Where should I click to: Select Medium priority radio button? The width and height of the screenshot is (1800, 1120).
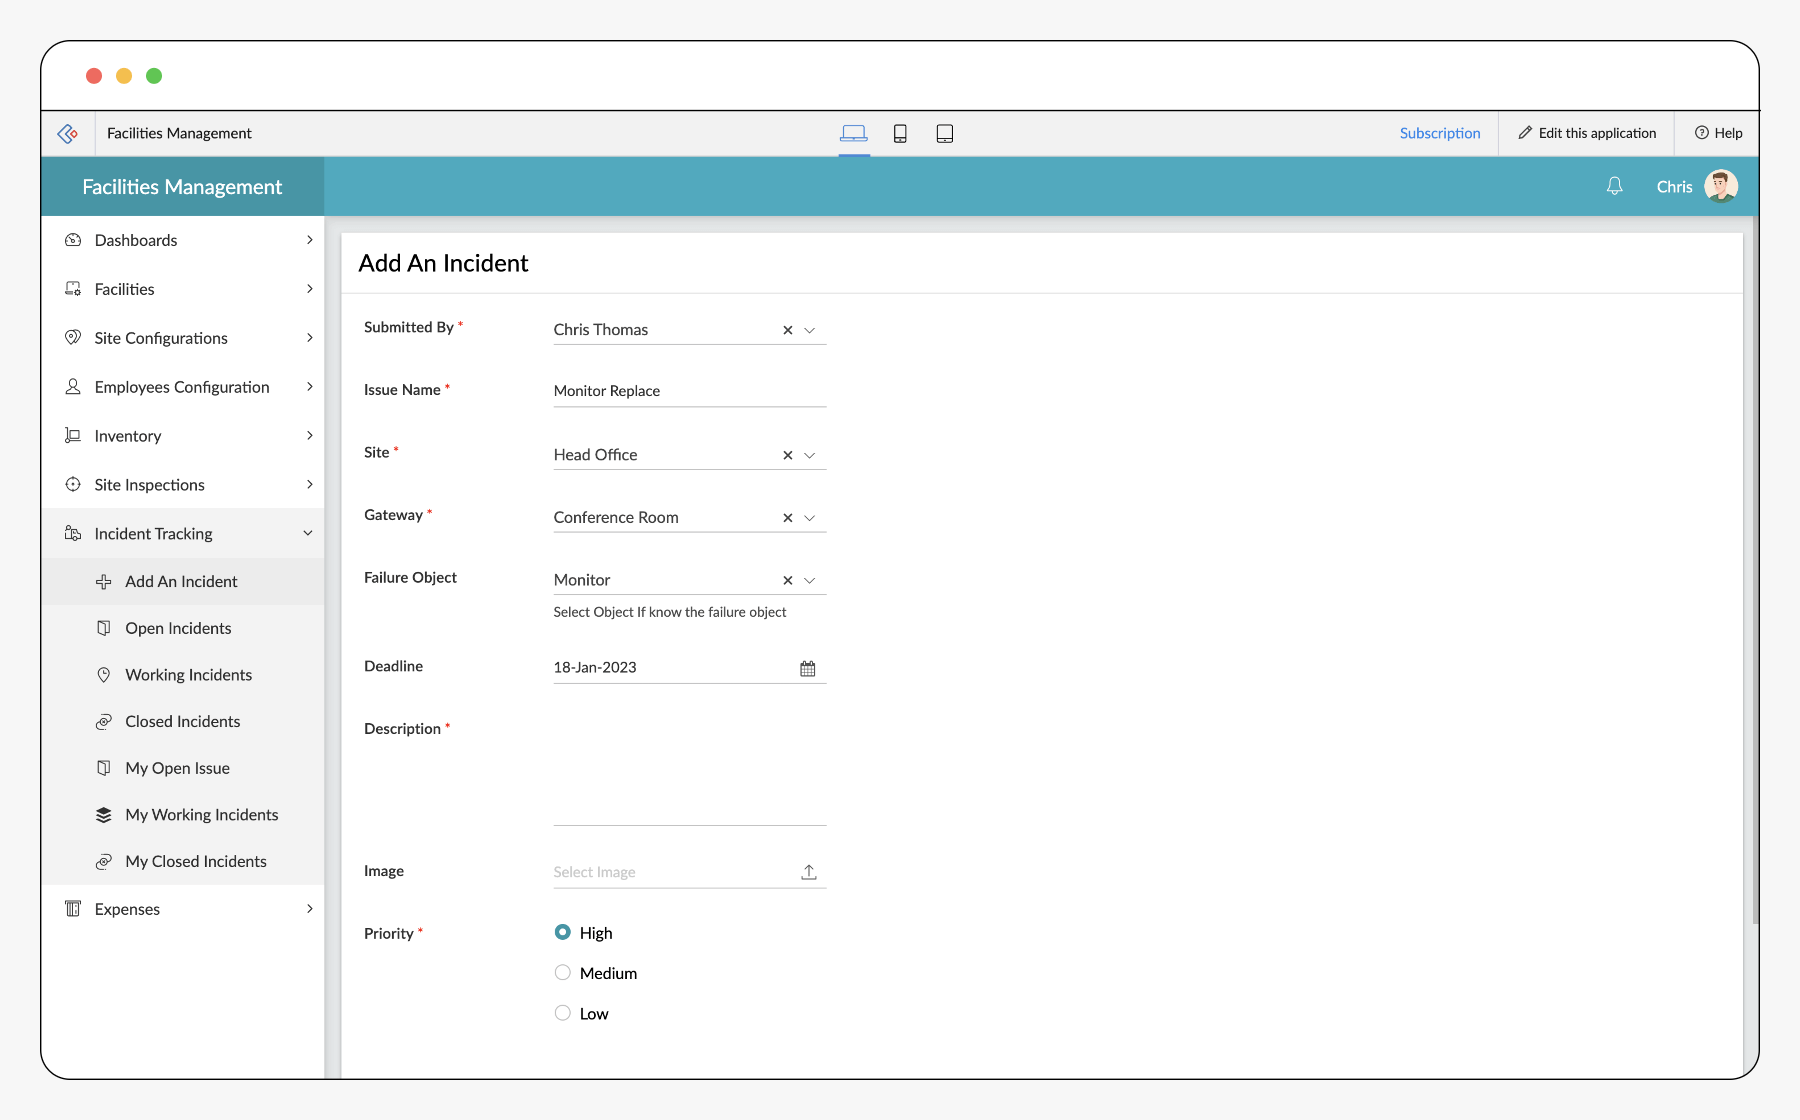click(x=563, y=973)
